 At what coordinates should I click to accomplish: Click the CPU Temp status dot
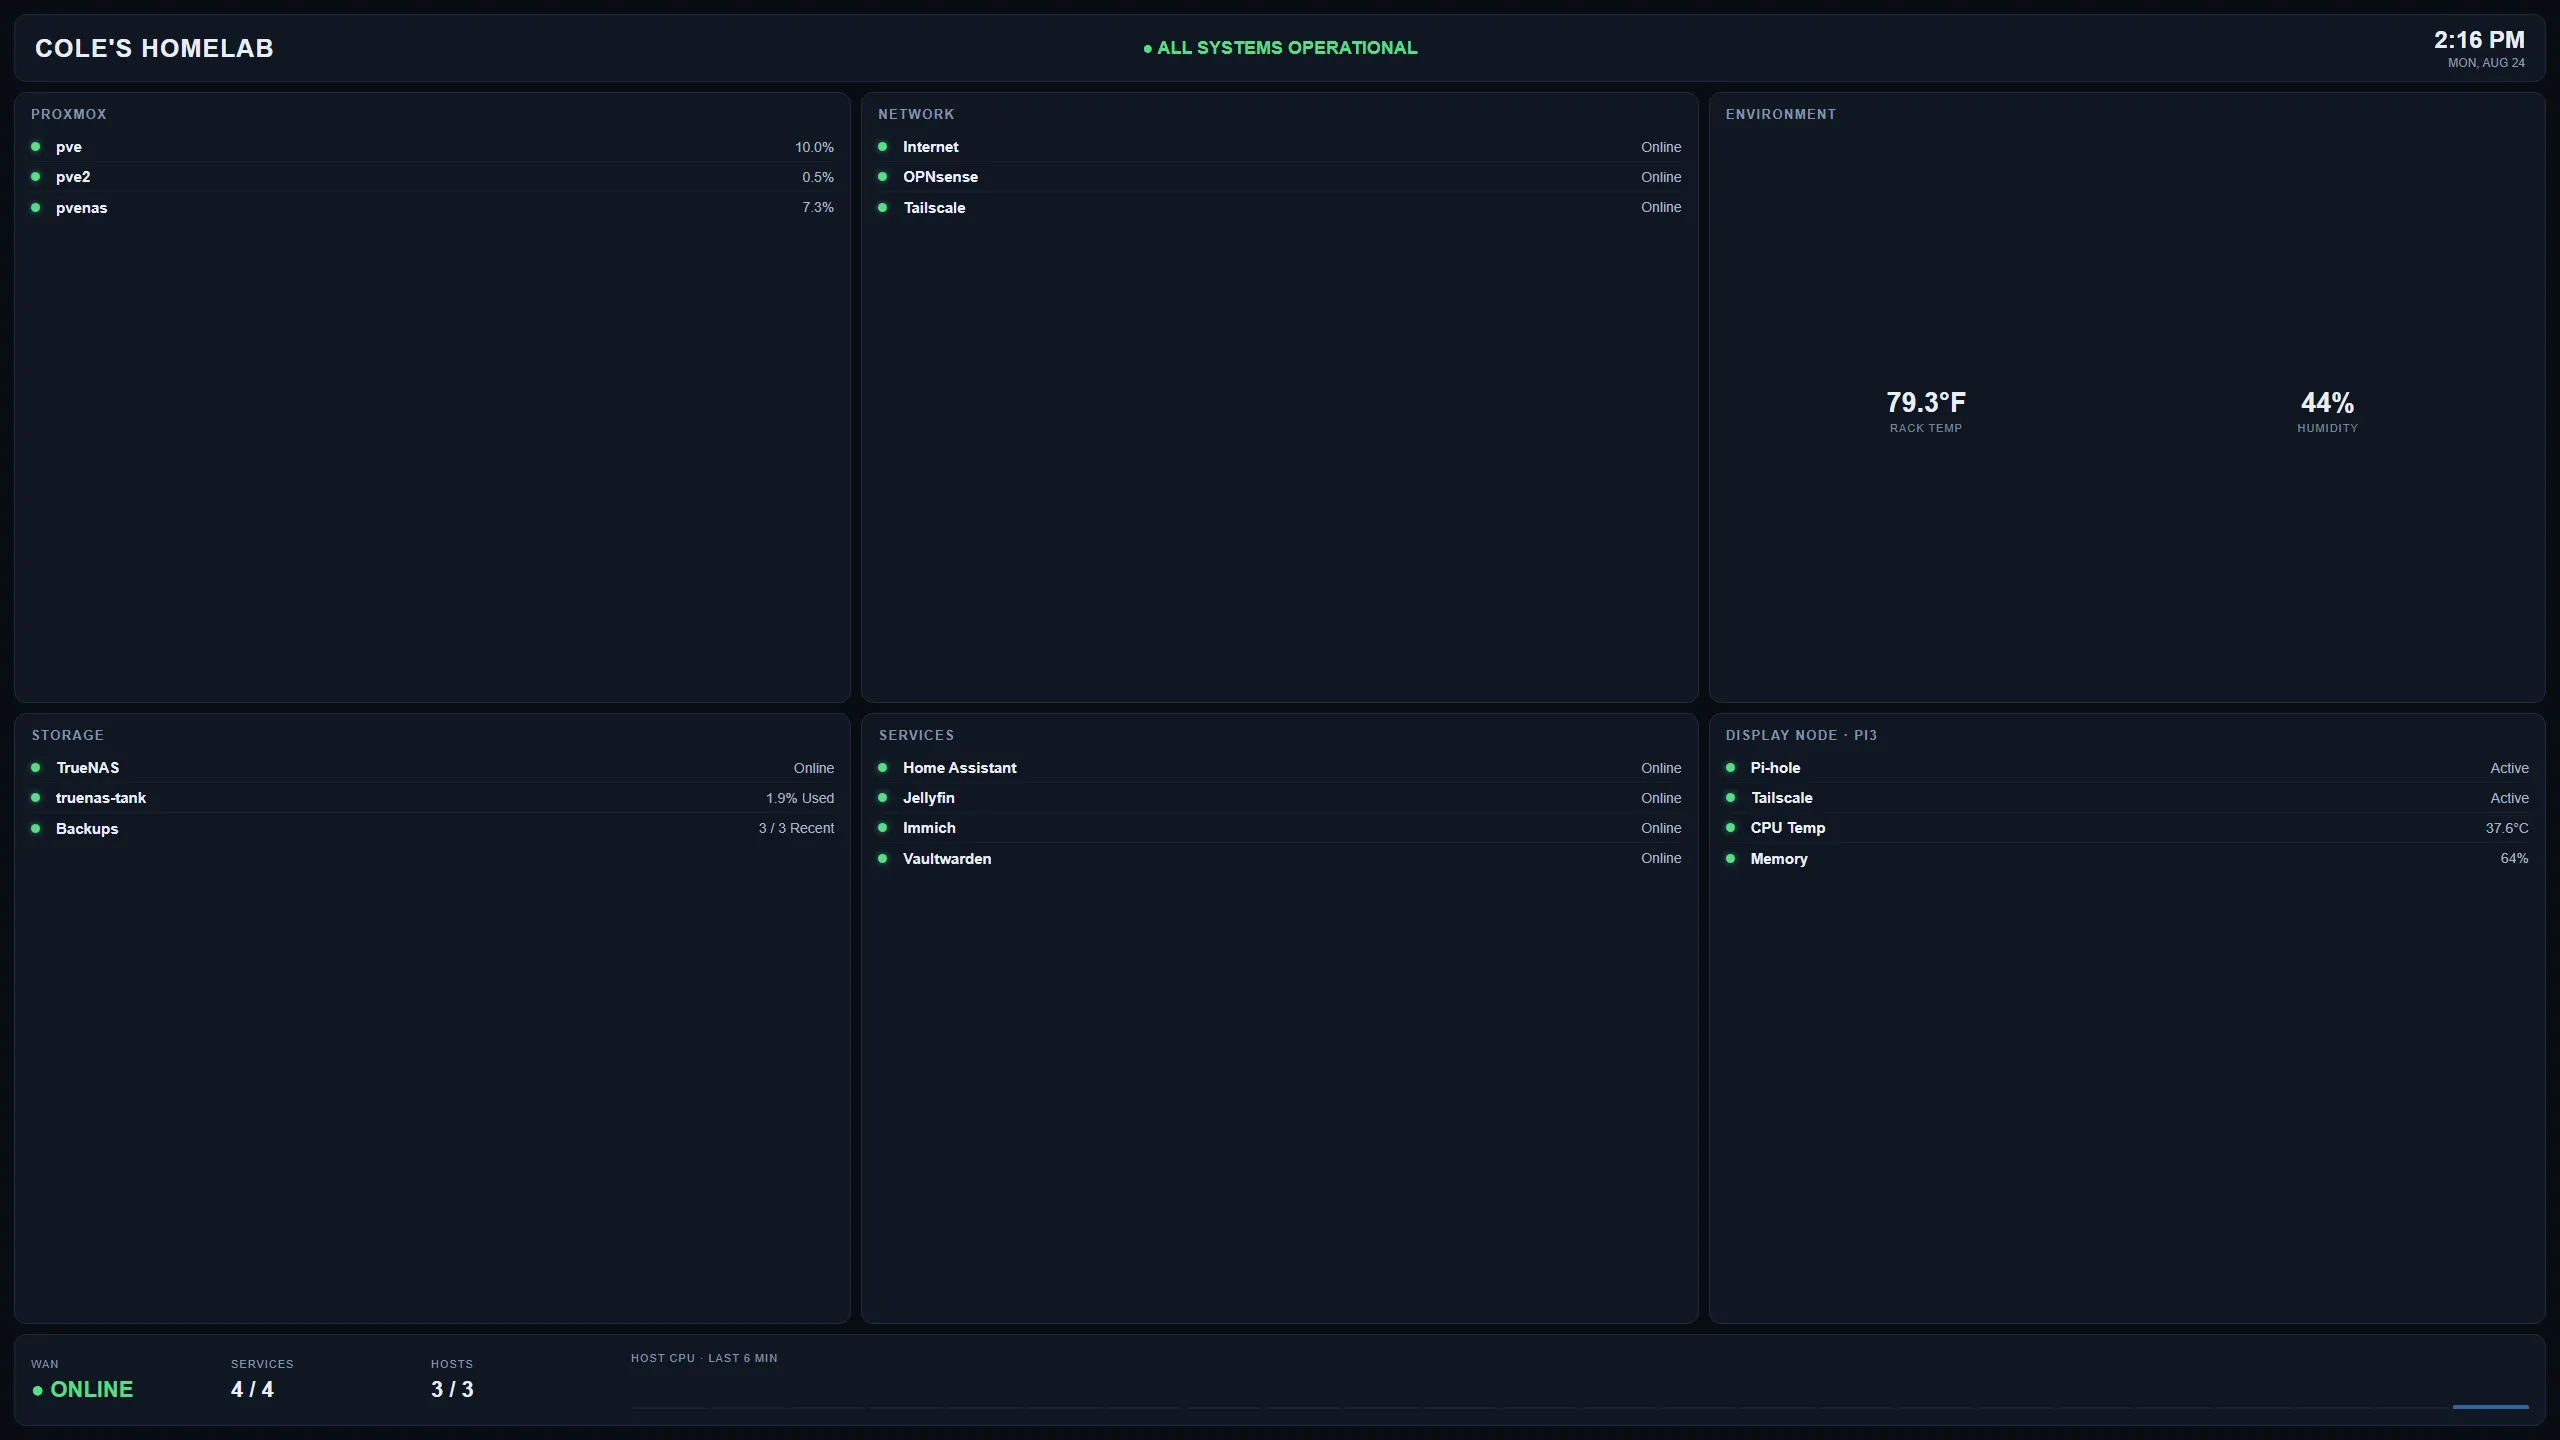1731,828
